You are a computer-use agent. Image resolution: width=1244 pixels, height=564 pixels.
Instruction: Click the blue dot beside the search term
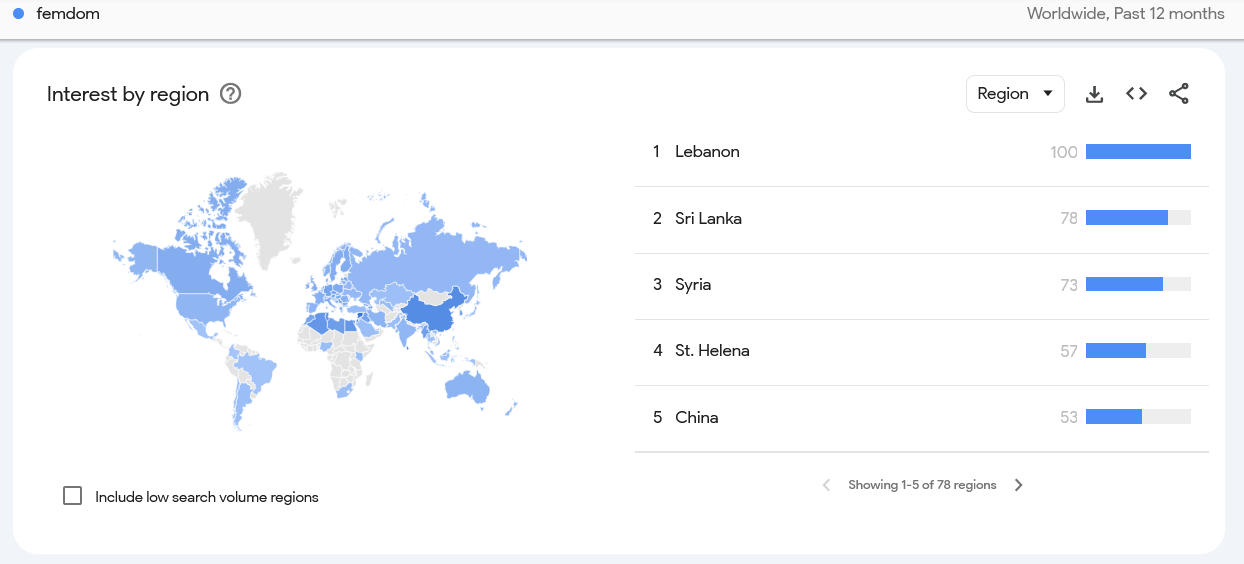[18, 14]
